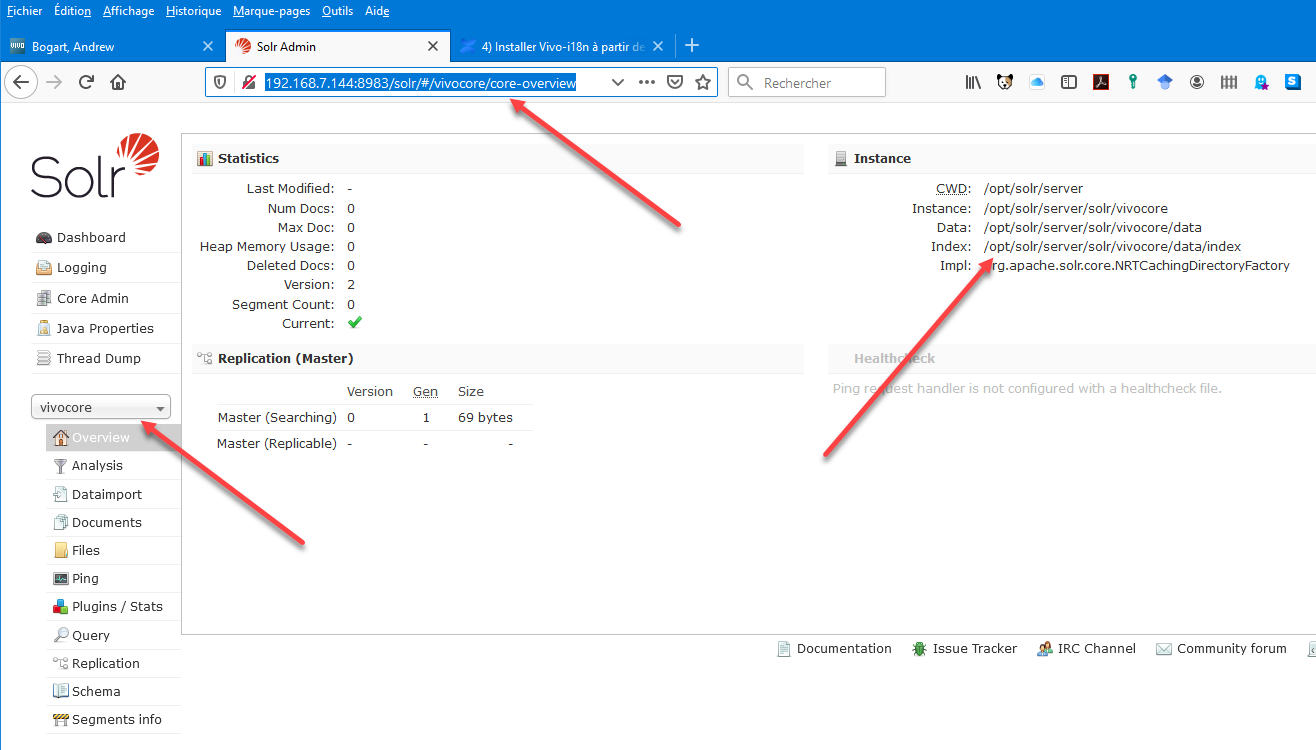Click the green key extension icon
This screenshot has width=1316, height=750.
pos(1133,82)
